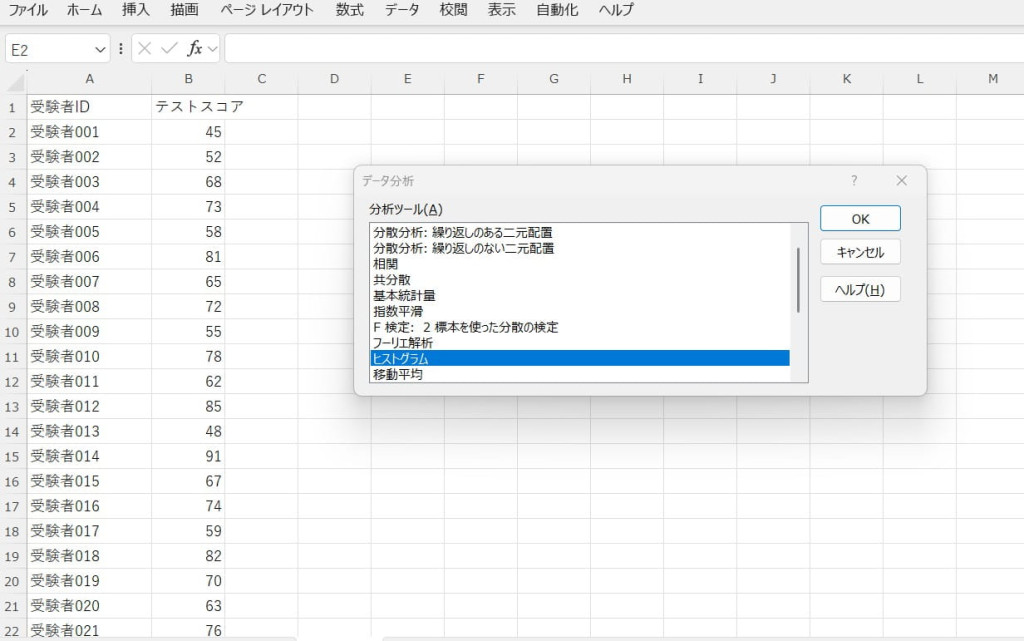The height and width of the screenshot is (641, 1024).
Task: Click the ヘルプ(H) button
Action: (x=860, y=290)
